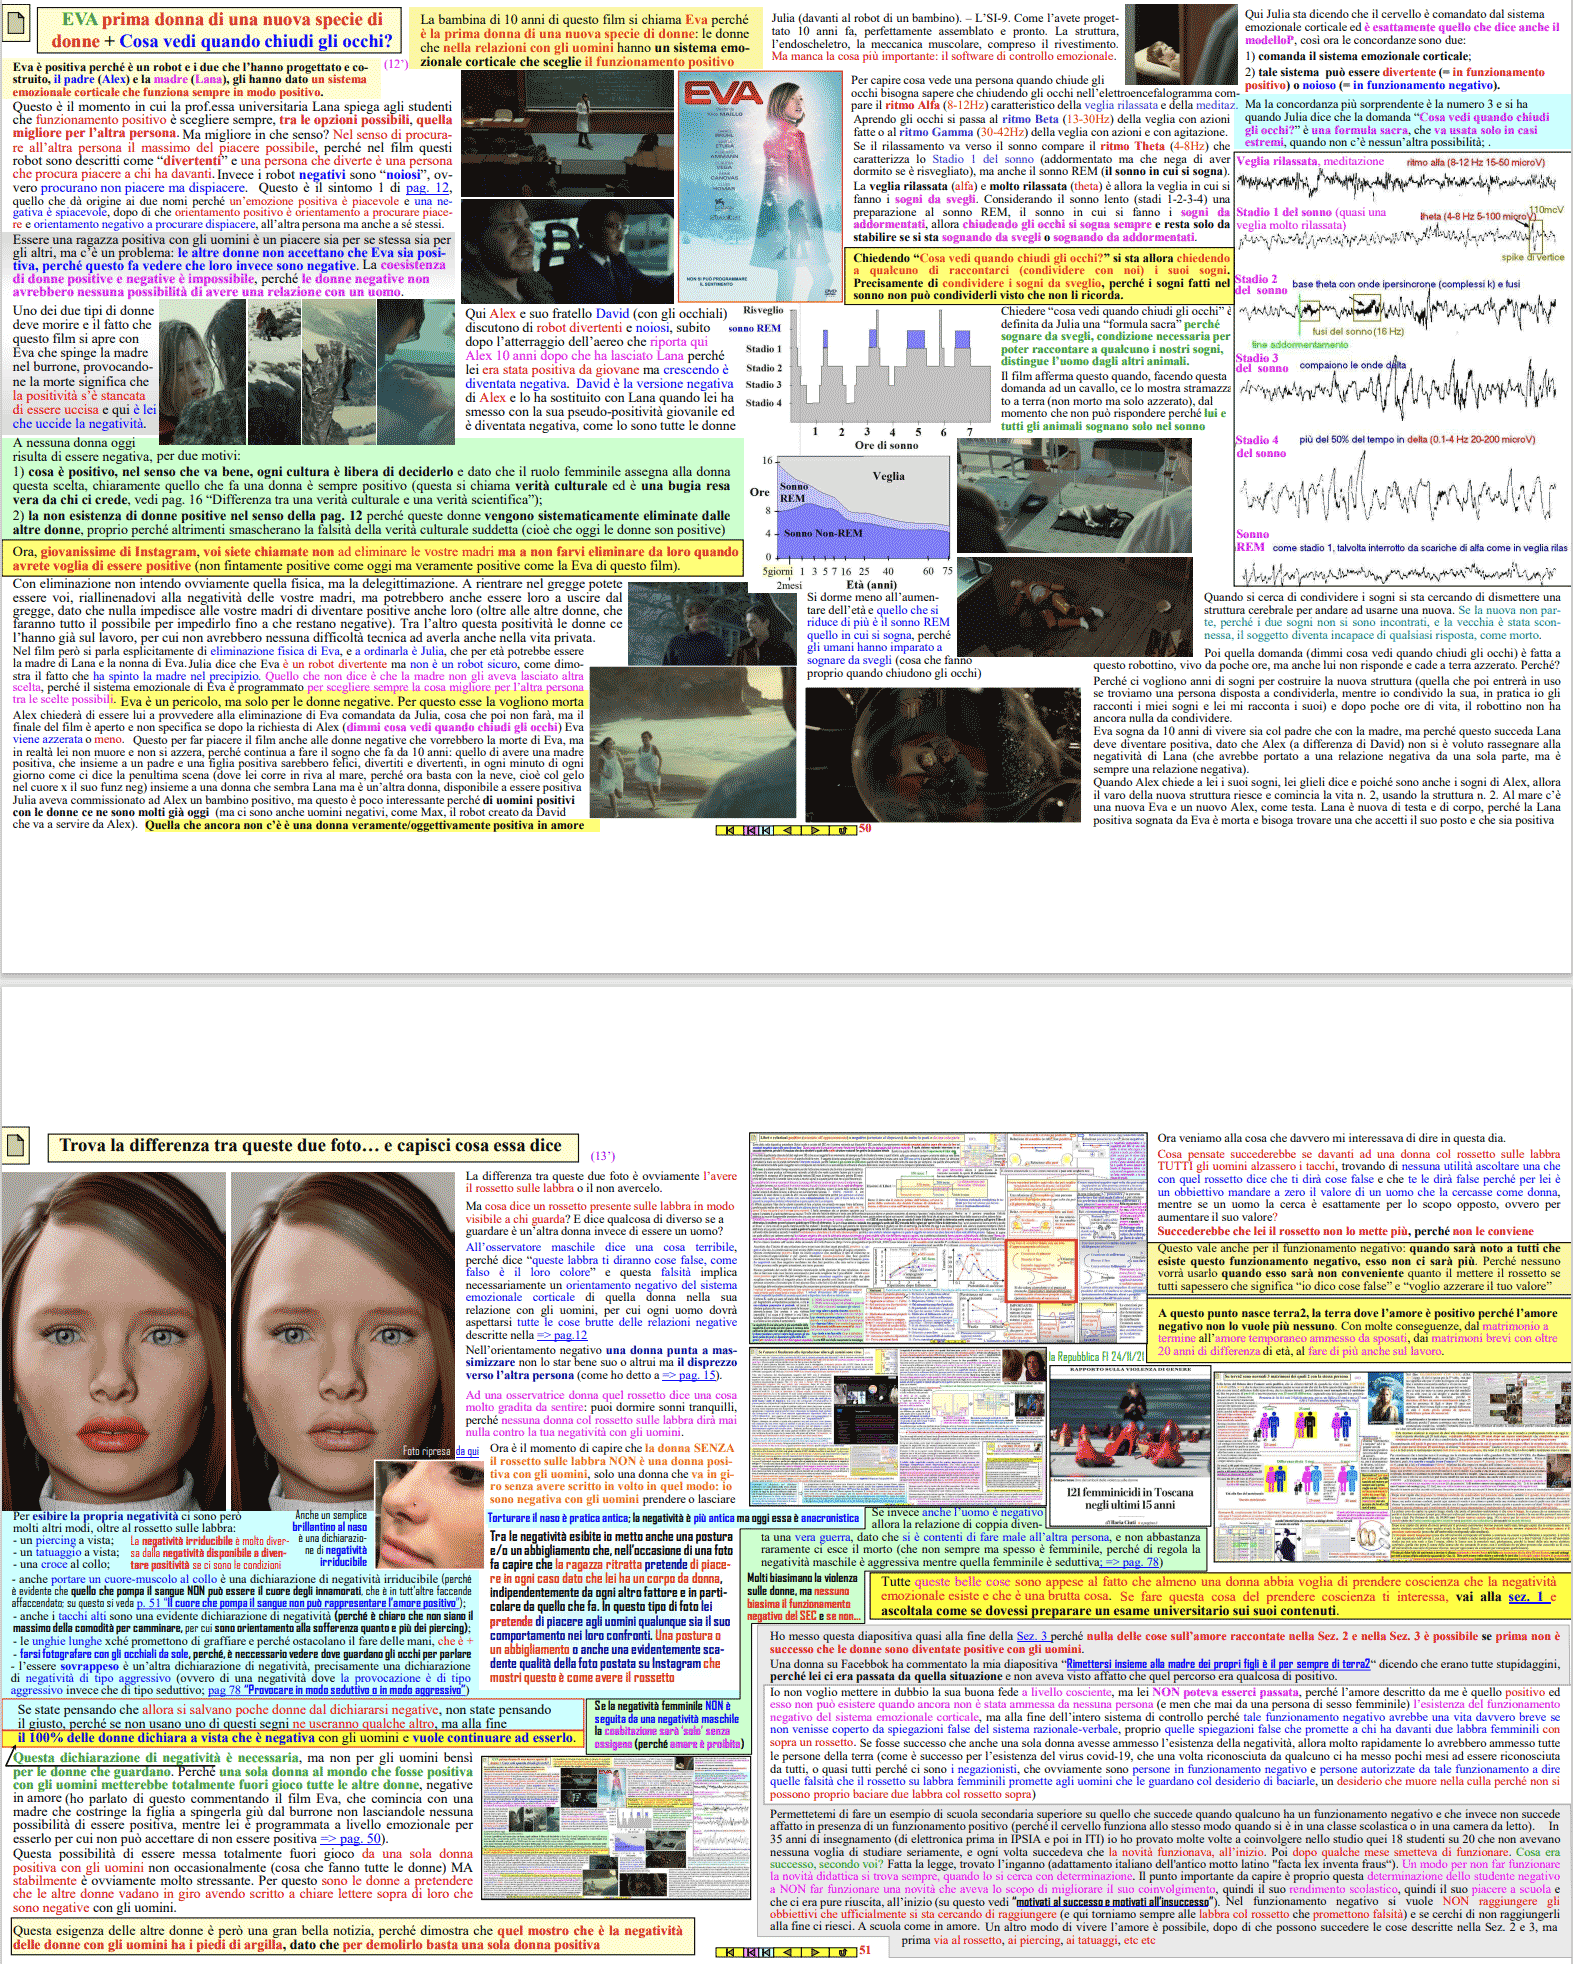Click the '121 femminicidi in Toscana' image
Image resolution: width=1573 pixels, height=1964 pixels.
(x=1129, y=1444)
